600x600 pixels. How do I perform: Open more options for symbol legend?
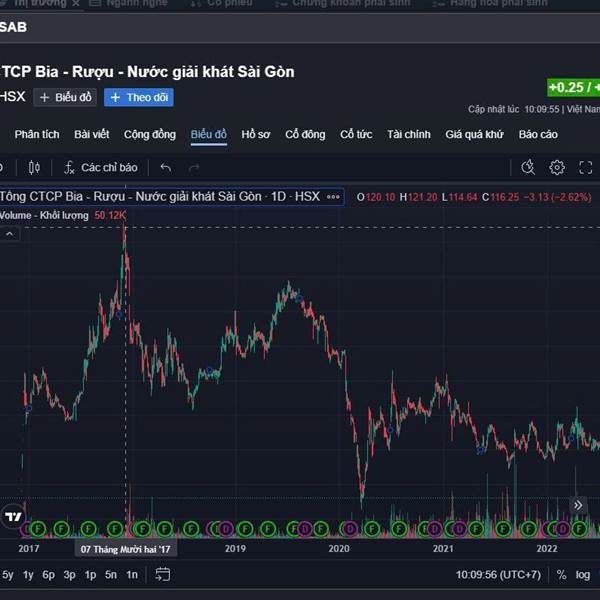334,197
